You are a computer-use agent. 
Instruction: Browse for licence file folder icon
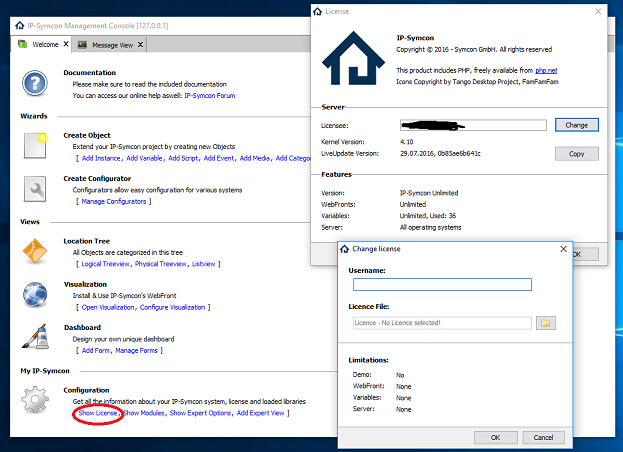(x=545, y=323)
